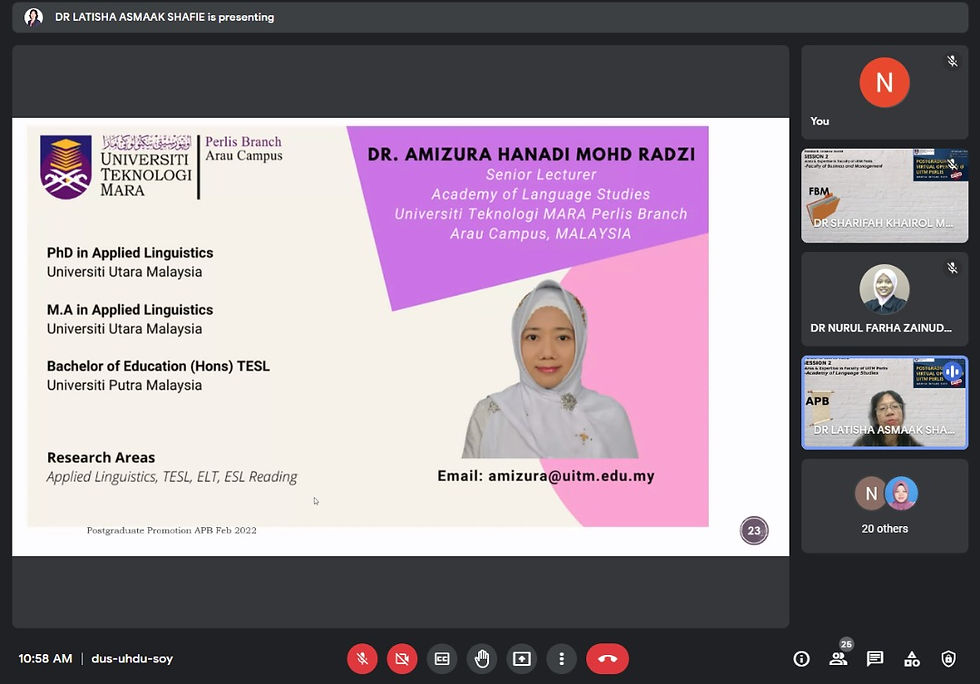
Task: Click Universiti Putra Malaysia text
Action: point(124,385)
